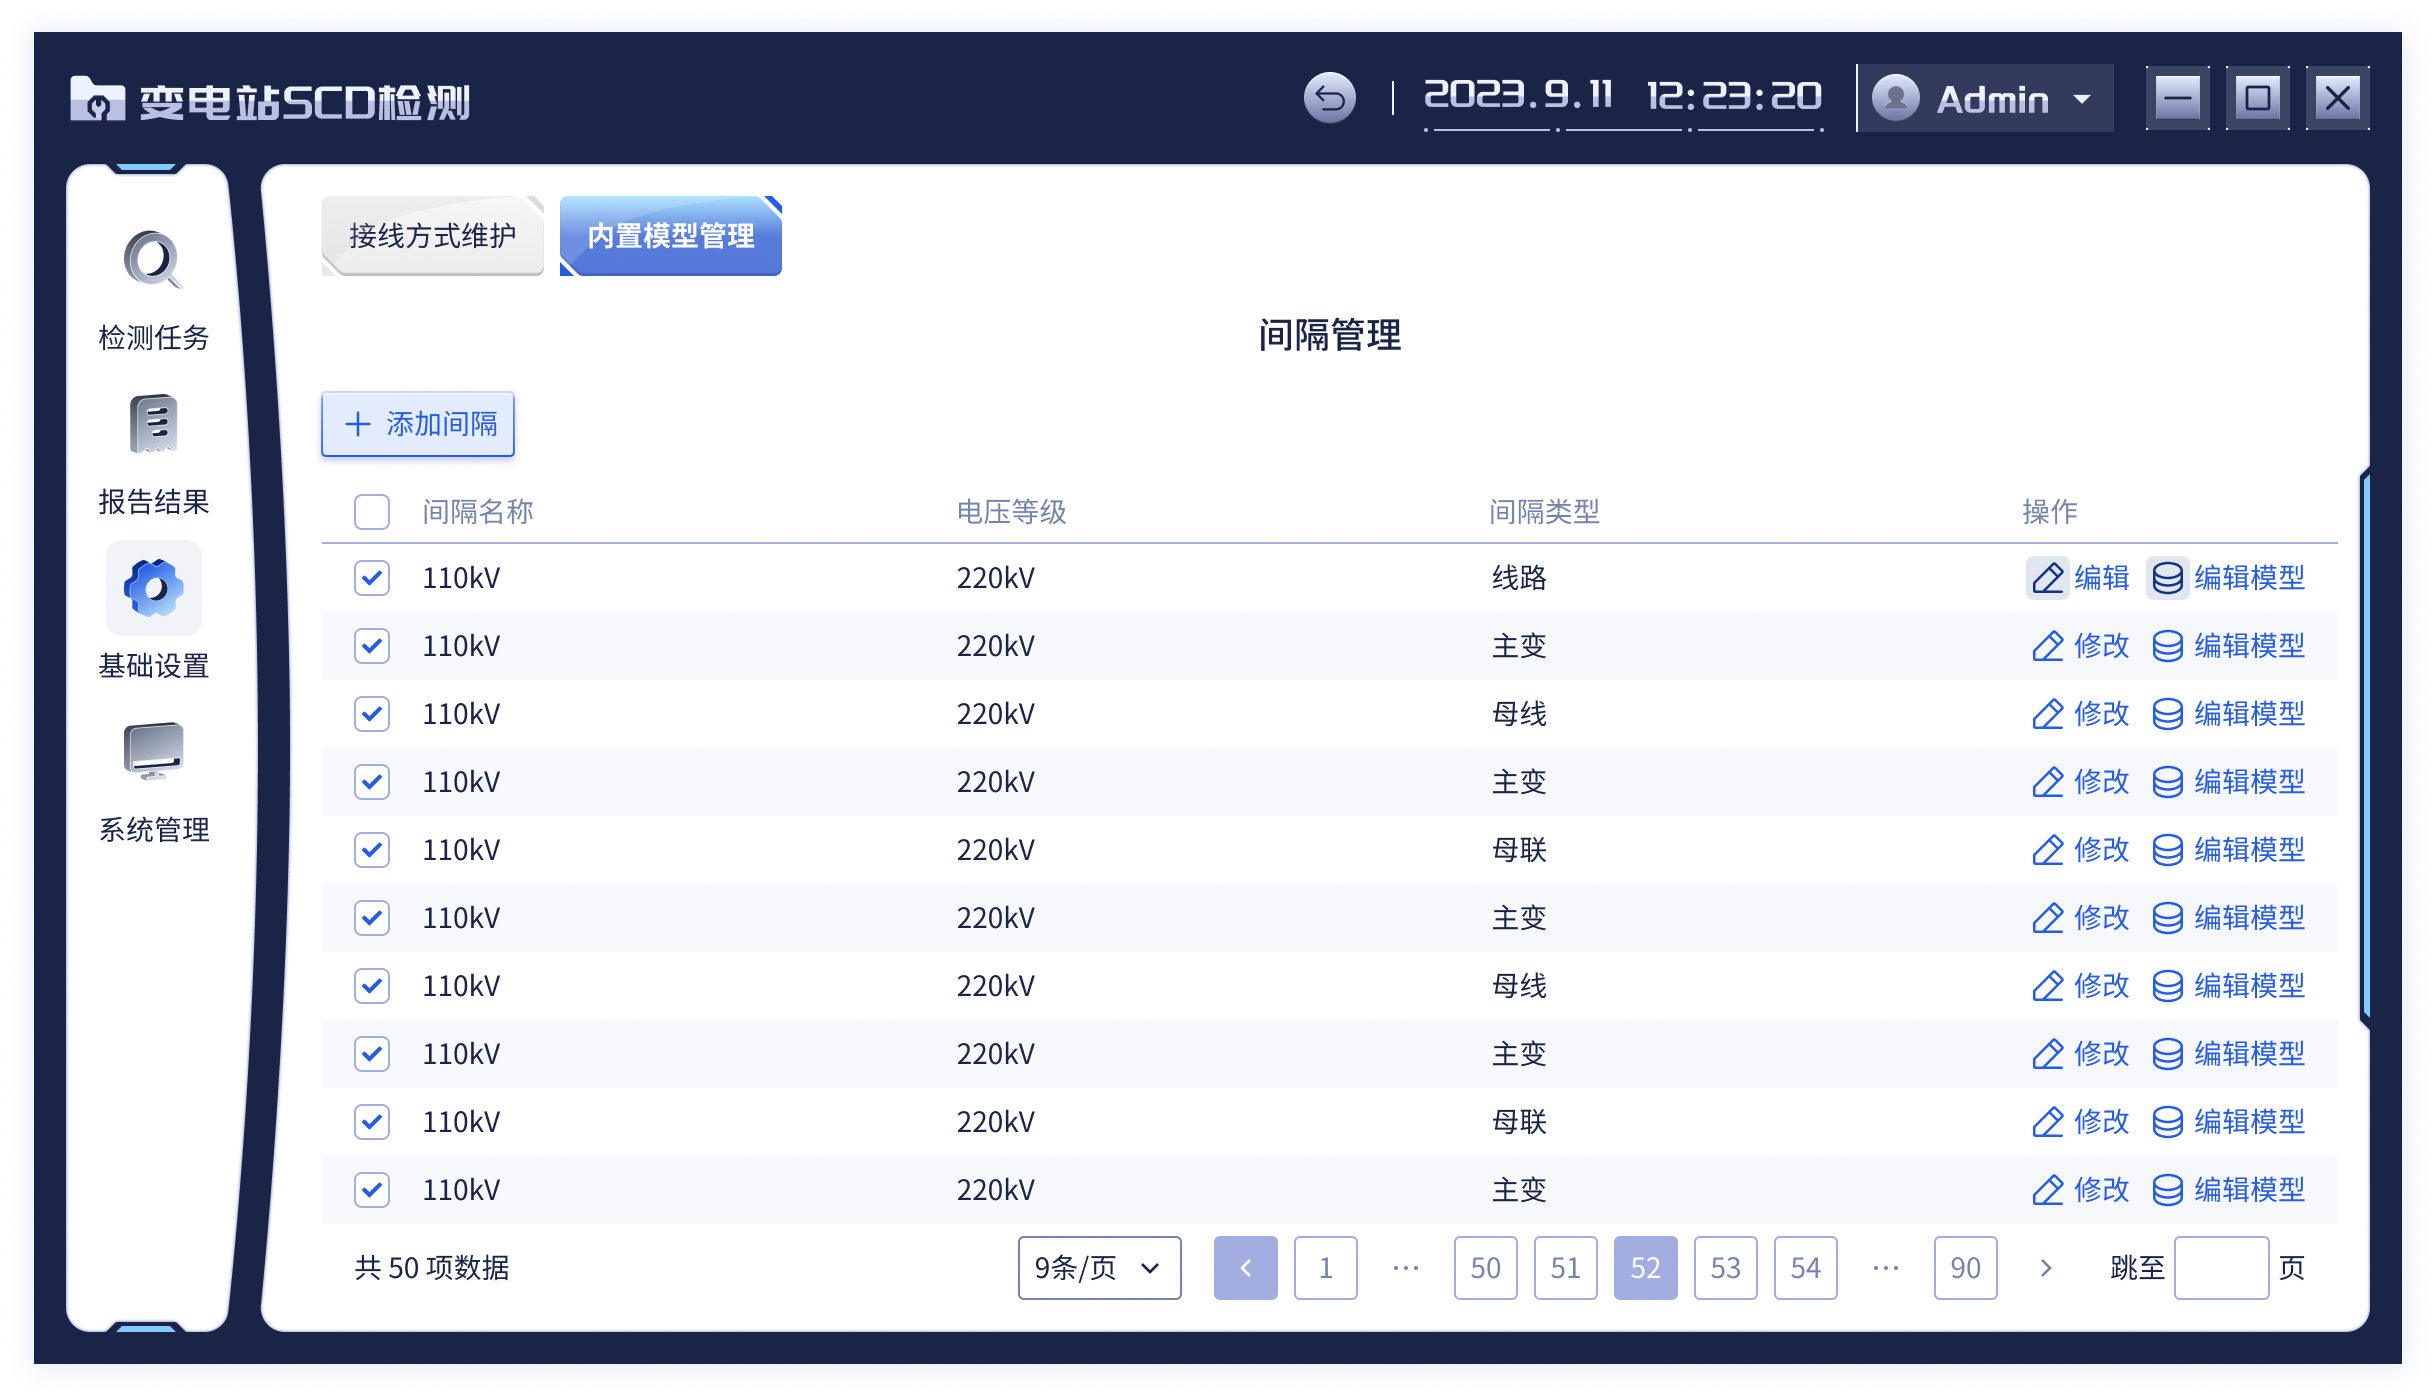Screen dimensions: 2436x1400
Task: Click the 跳至 page number input field
Action: click(x=2221, y=1268)
